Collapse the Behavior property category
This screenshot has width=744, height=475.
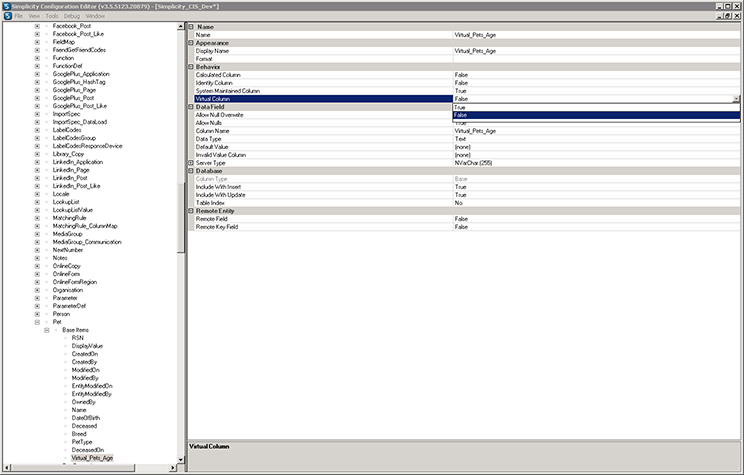191,67
